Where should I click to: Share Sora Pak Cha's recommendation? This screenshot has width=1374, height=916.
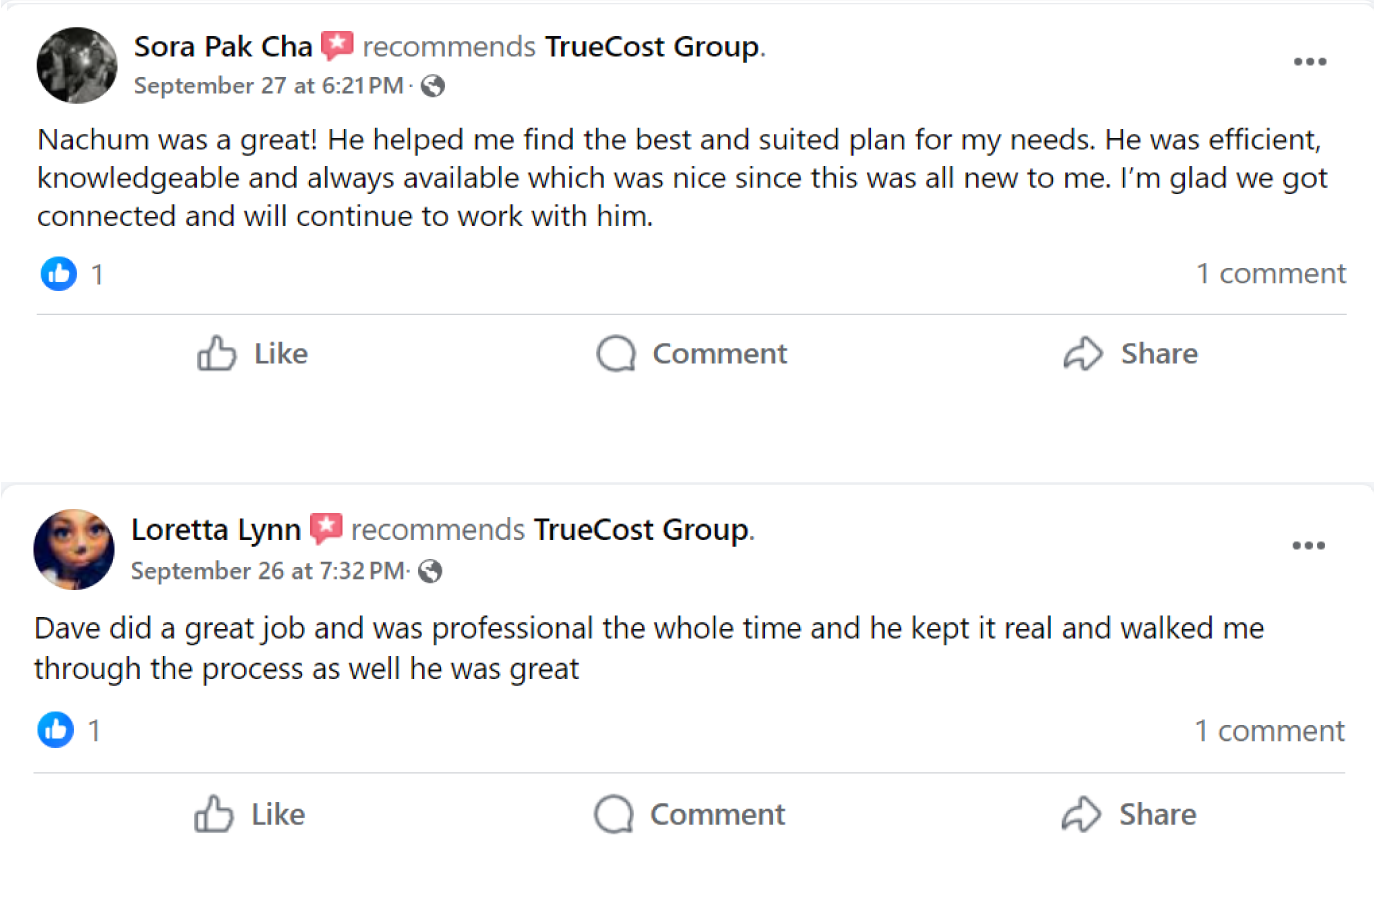click(x=1131, y=354)
